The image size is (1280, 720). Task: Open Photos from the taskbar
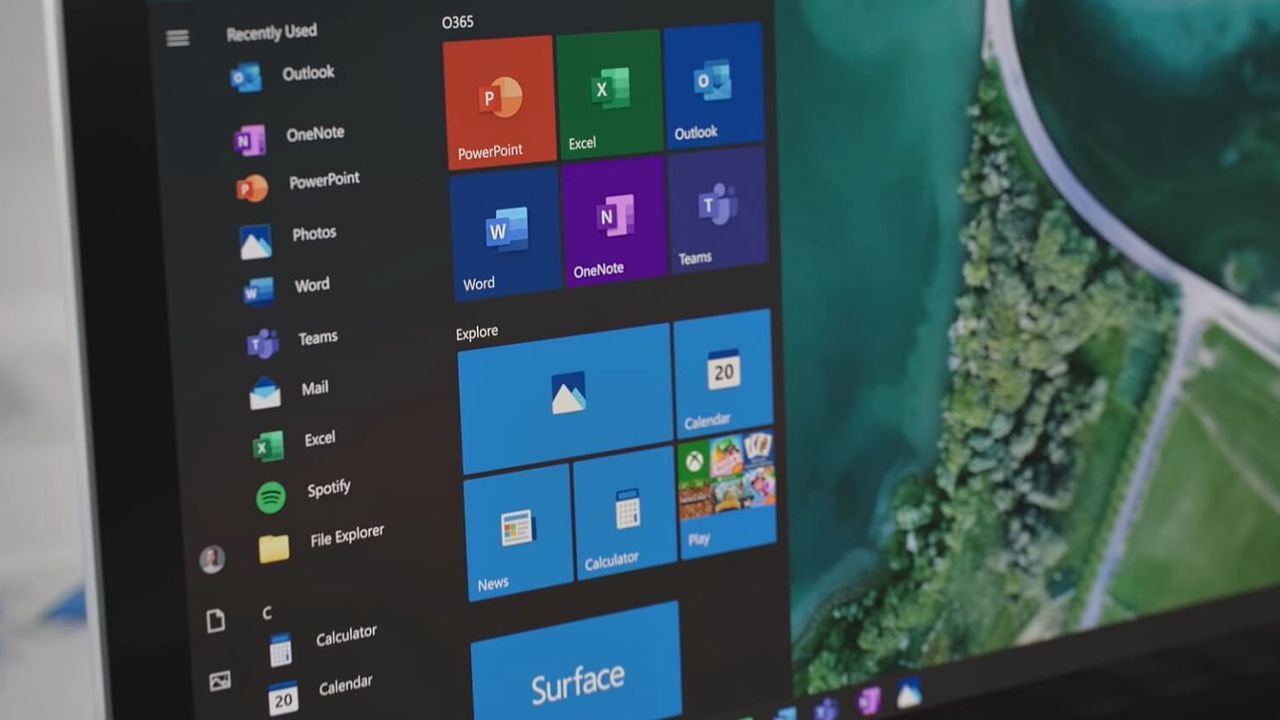coord(909,692)
